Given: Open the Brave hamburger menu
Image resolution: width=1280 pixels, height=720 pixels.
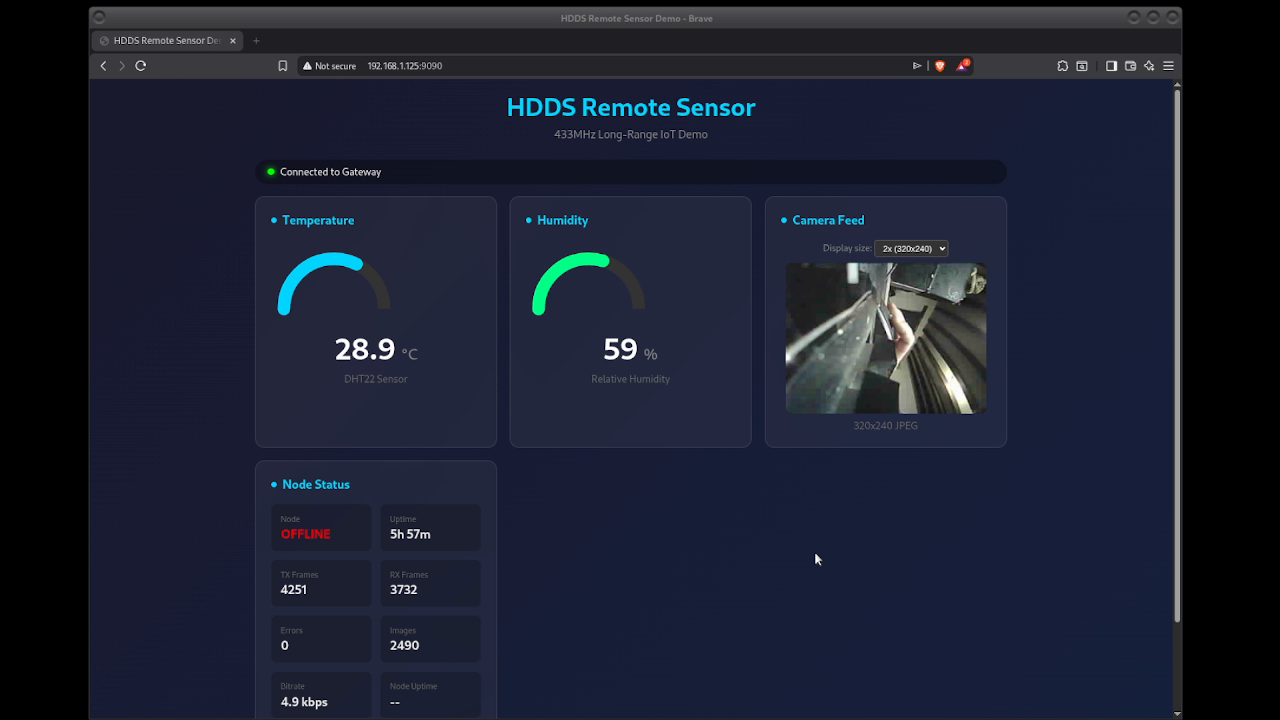Looking at the screenshot, I should [1168, 66].
